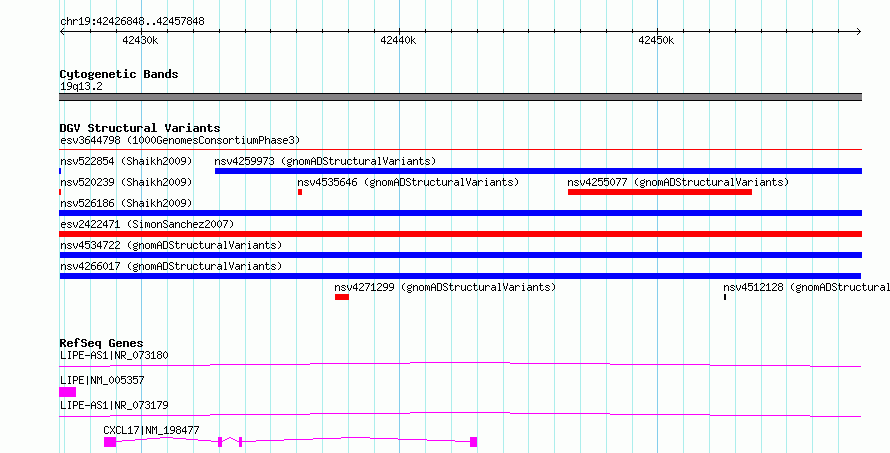Click the 42450k ruler position label
This screenshot has width=890, height=453.
pos(656,40)
